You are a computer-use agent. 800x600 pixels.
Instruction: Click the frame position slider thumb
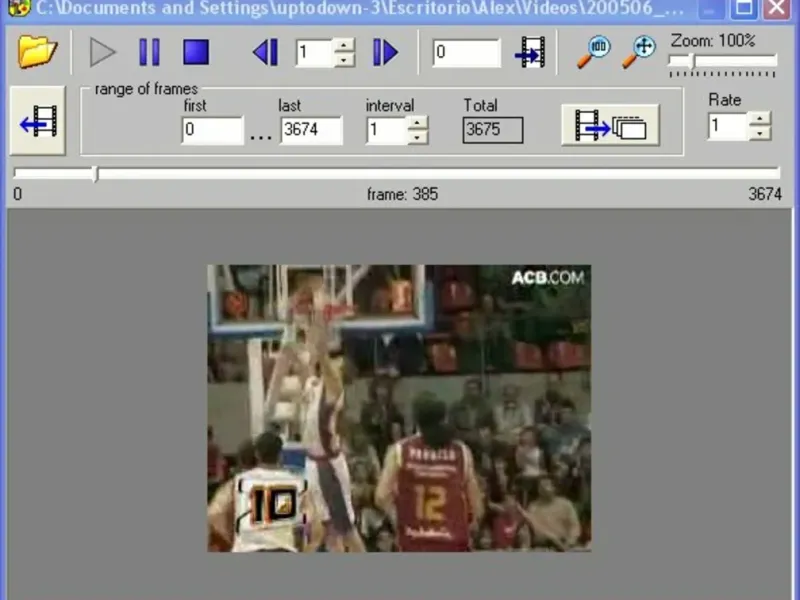96,174
